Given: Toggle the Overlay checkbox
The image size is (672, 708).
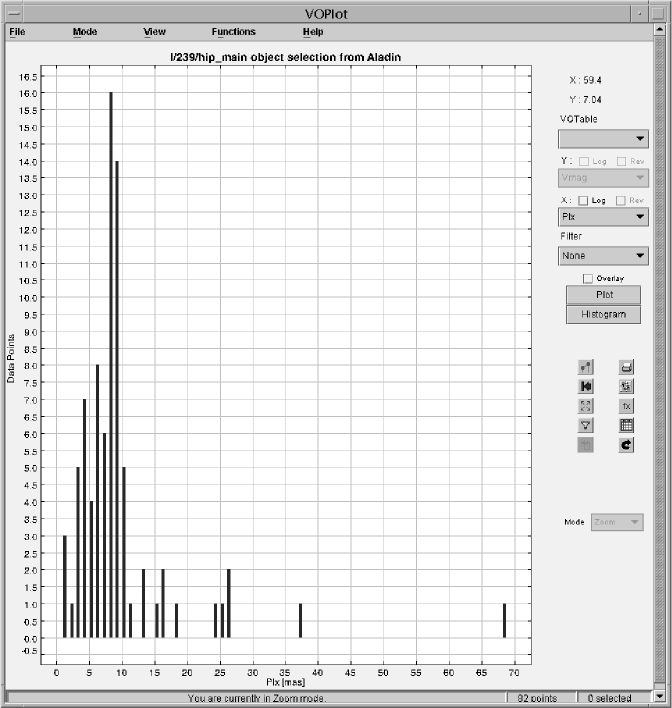Looking at the screenshot, I should (x=588, y=278).
